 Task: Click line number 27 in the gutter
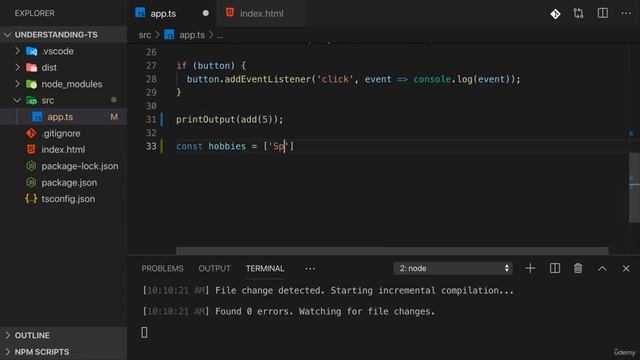151,65
